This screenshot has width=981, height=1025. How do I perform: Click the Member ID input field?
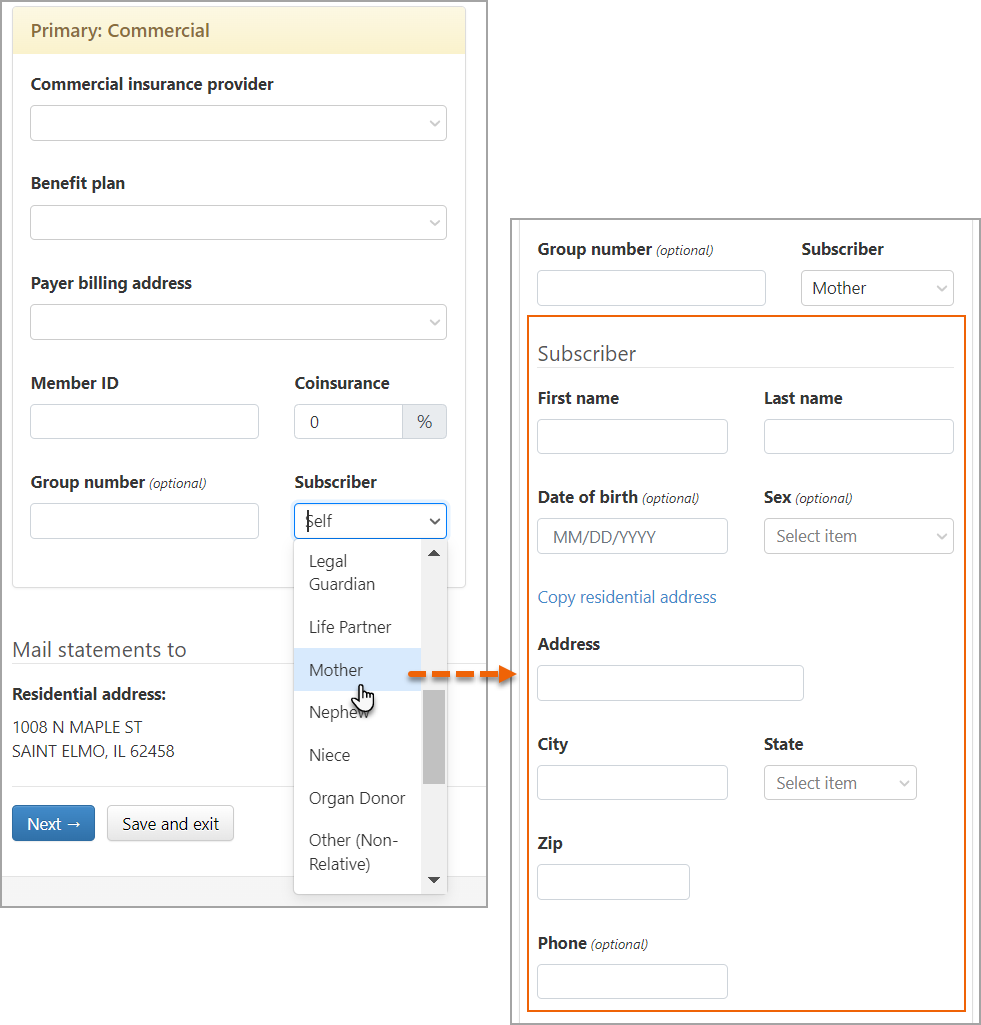[x=144, y=421]
